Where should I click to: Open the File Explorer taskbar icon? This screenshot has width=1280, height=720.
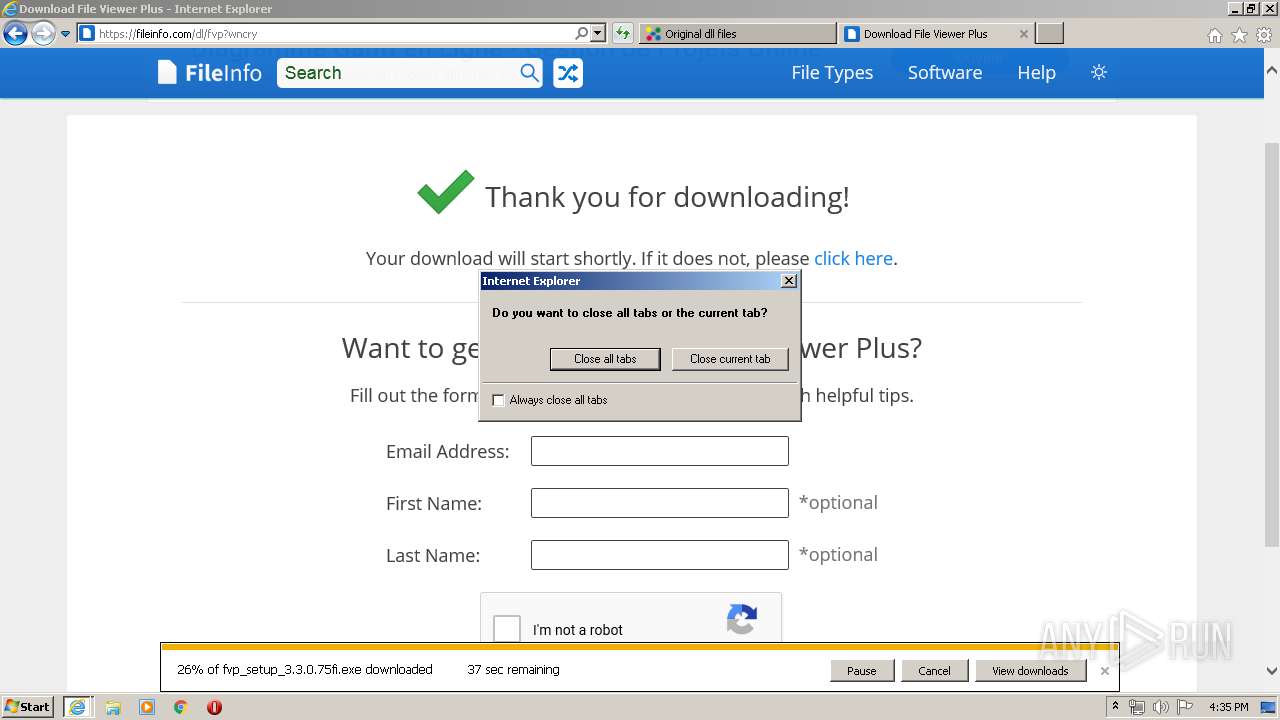[x=113, y=707]
